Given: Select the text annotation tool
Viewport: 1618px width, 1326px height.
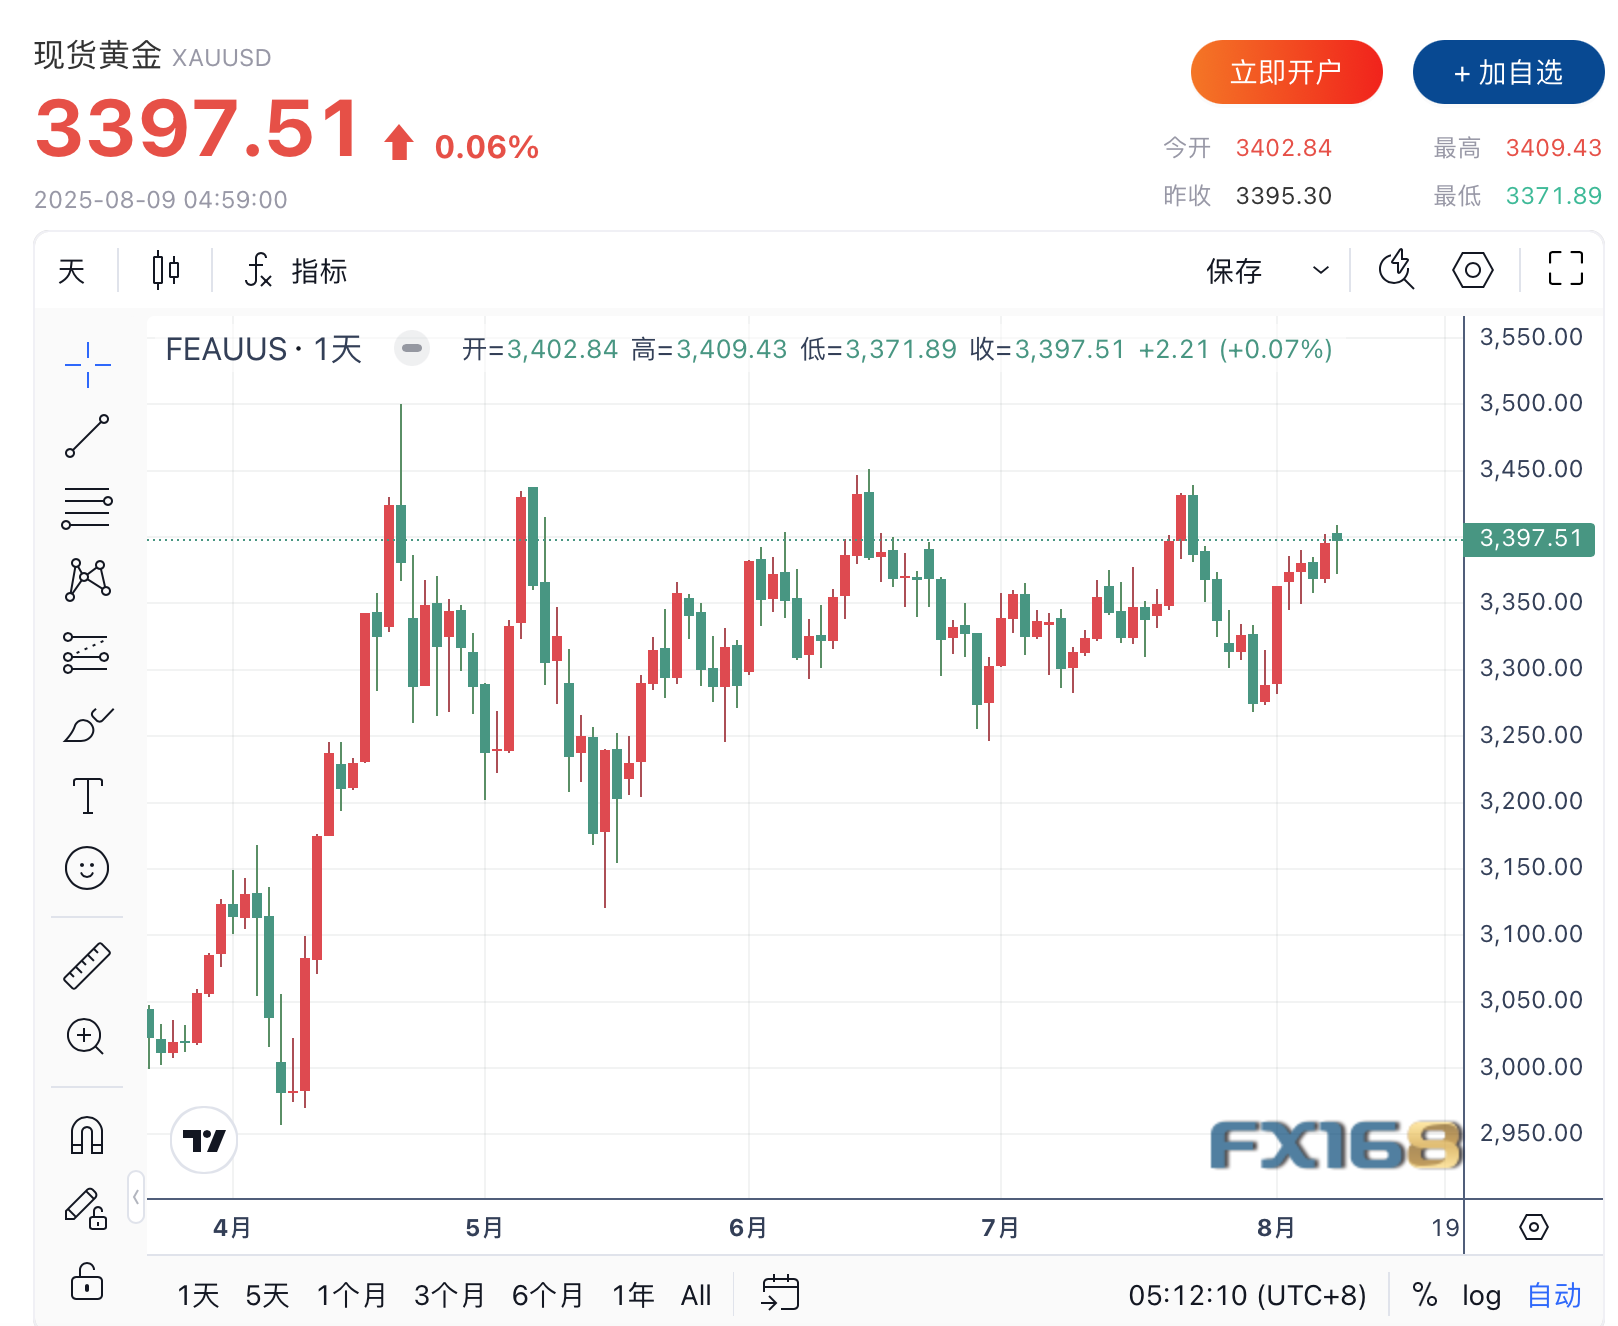Looking at the screenshot, I should click(x=87, y=796).
